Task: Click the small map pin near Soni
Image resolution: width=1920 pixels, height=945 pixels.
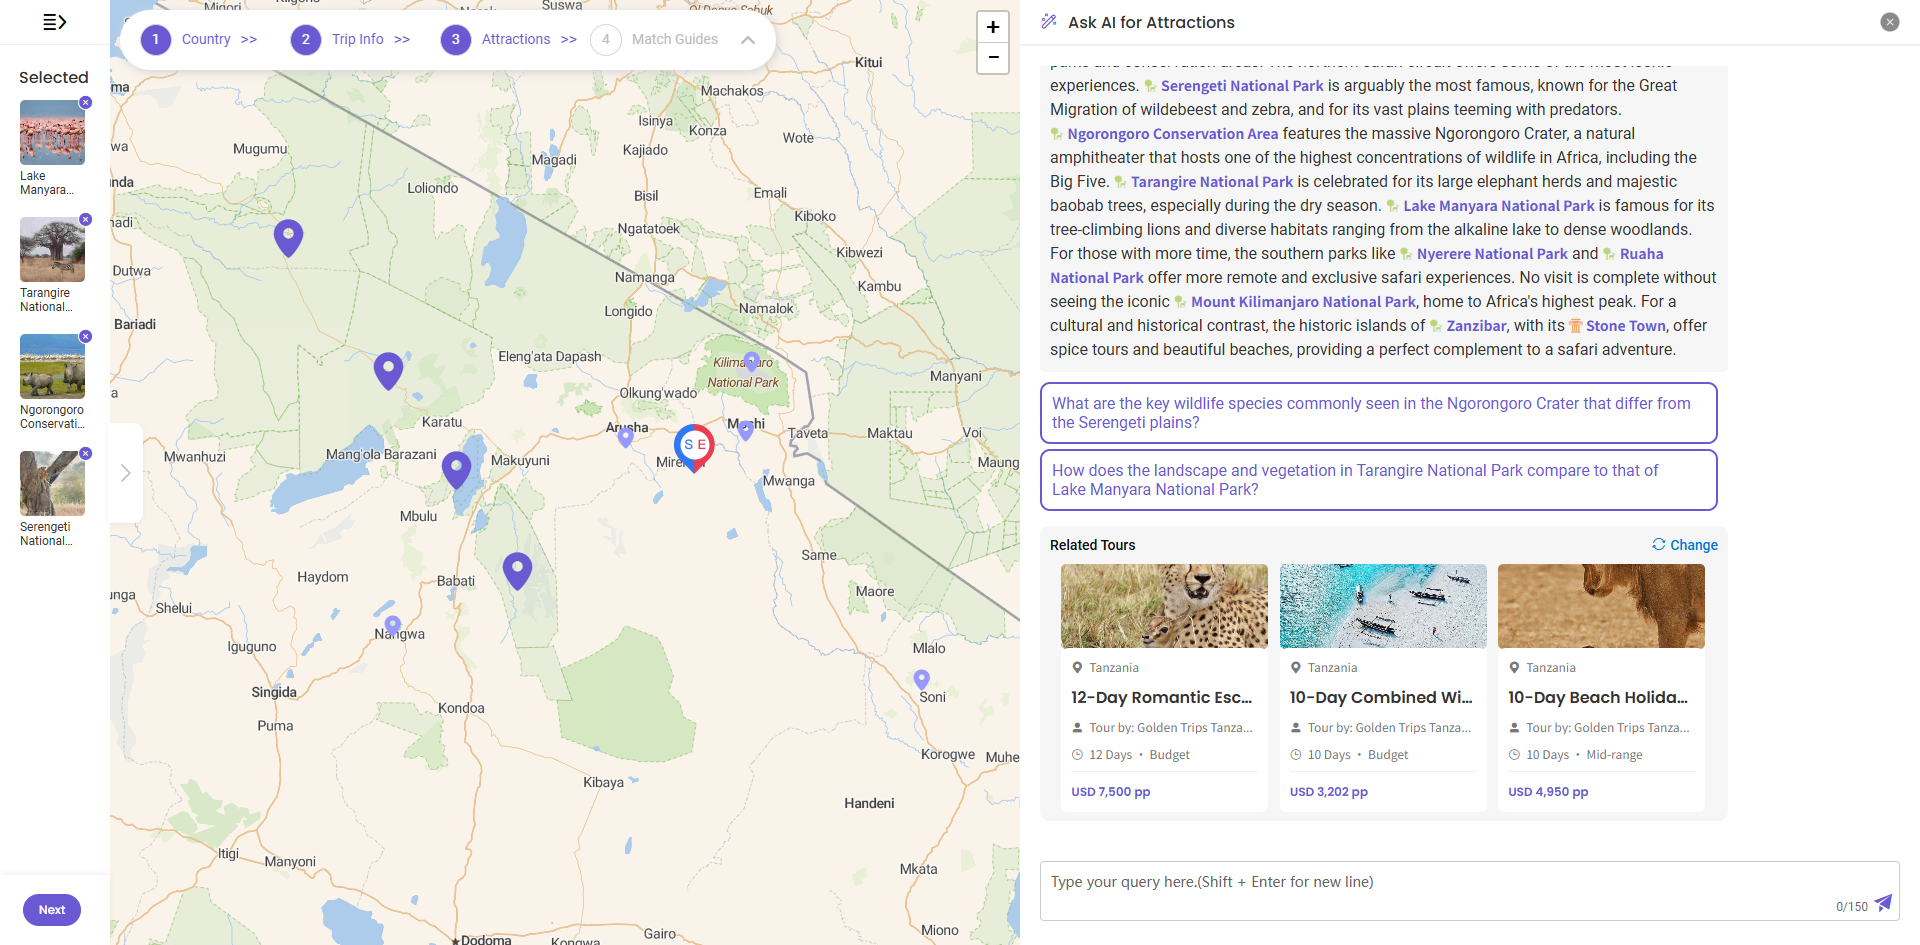Action: (x=922, y=680)
